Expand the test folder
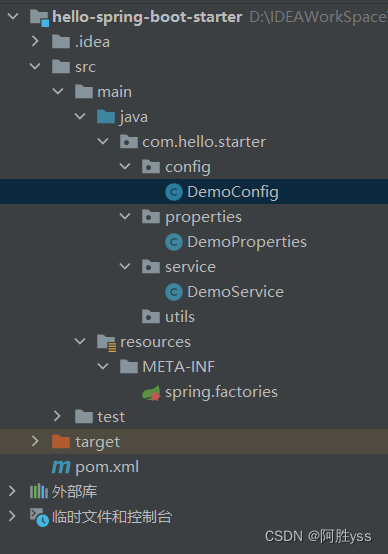388x554 pixels. pyautogui.click(x=57, y=416)
